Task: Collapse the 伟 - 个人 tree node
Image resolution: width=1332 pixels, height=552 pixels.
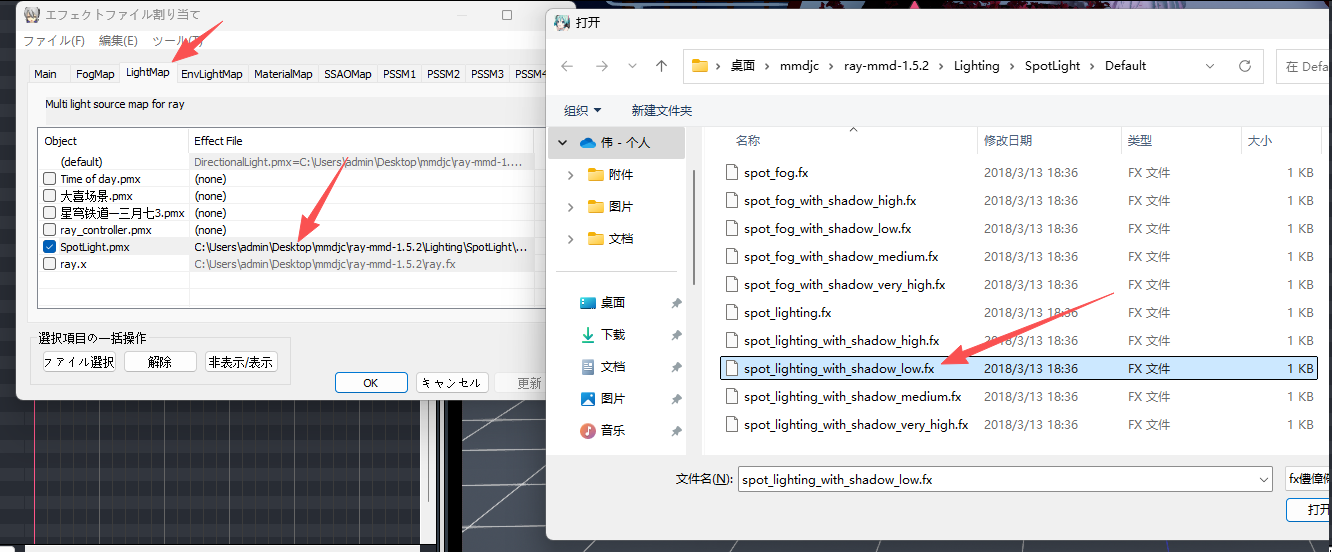Action: [563, 143]
